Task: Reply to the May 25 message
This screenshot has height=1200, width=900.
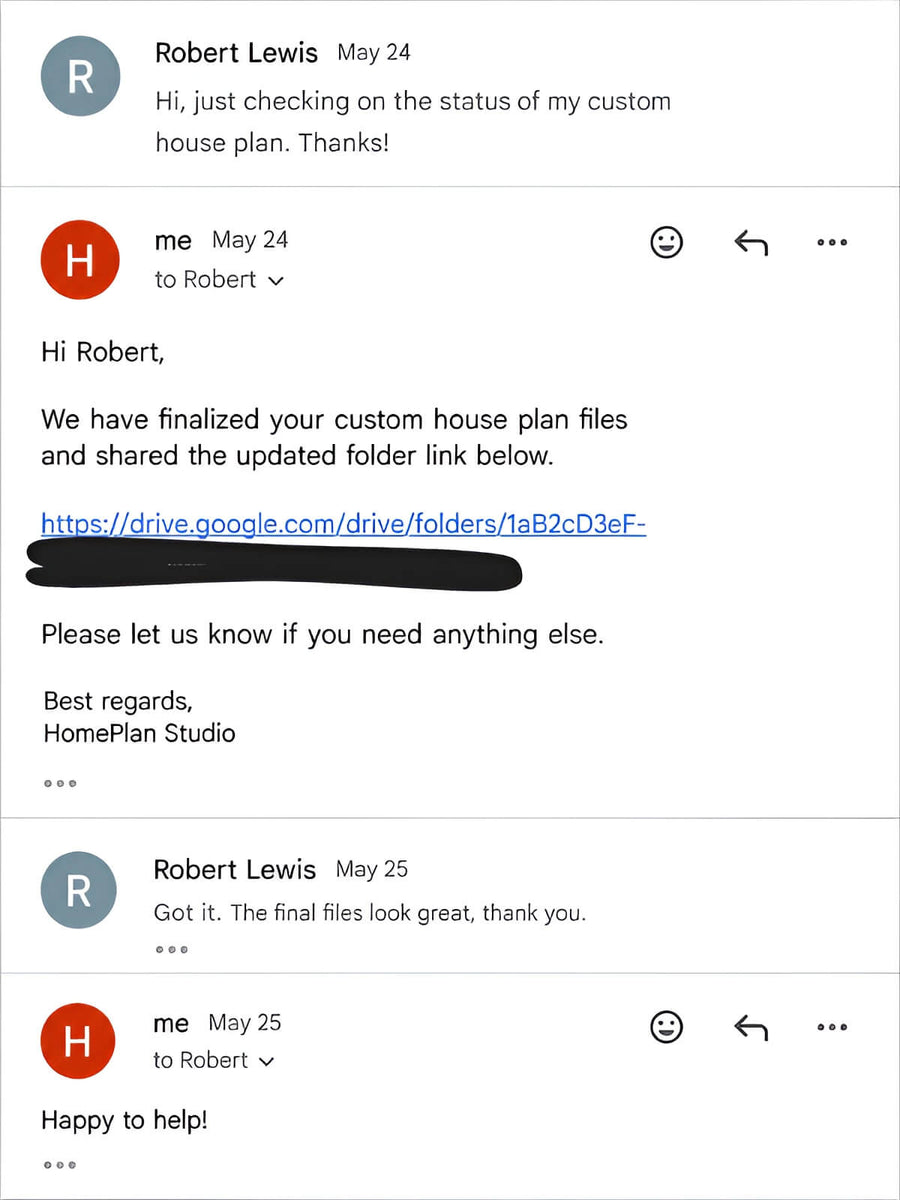Action: [x=750, y=1026]
